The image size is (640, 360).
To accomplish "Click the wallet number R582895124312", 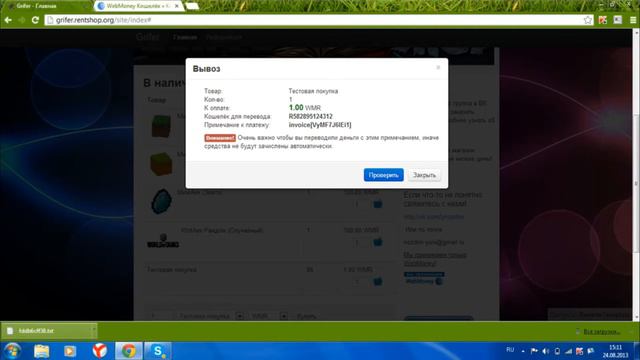I will [x=310, y=116].
